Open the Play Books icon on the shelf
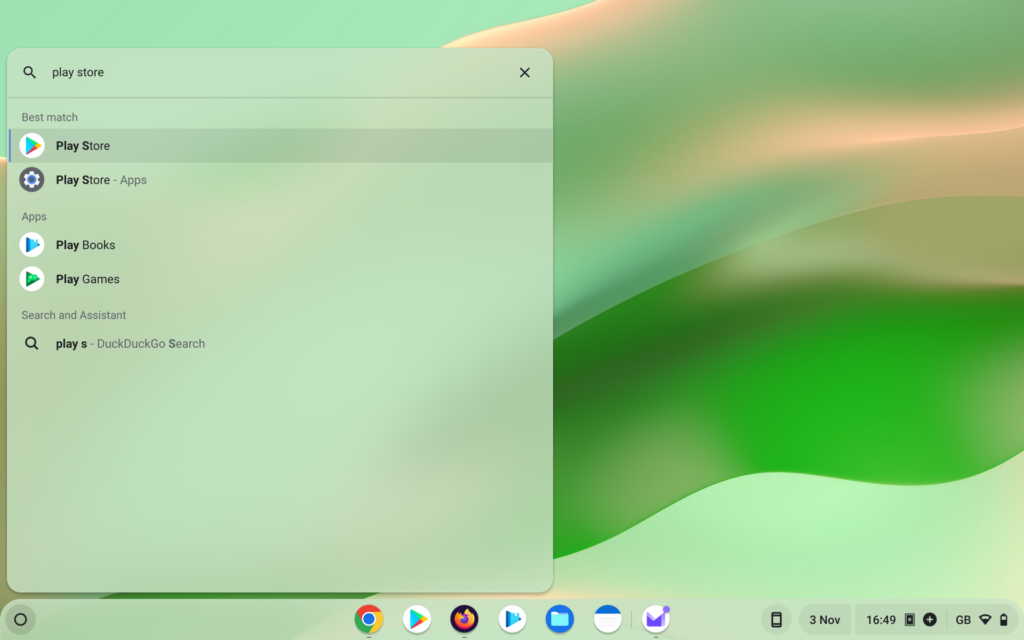 512,619
